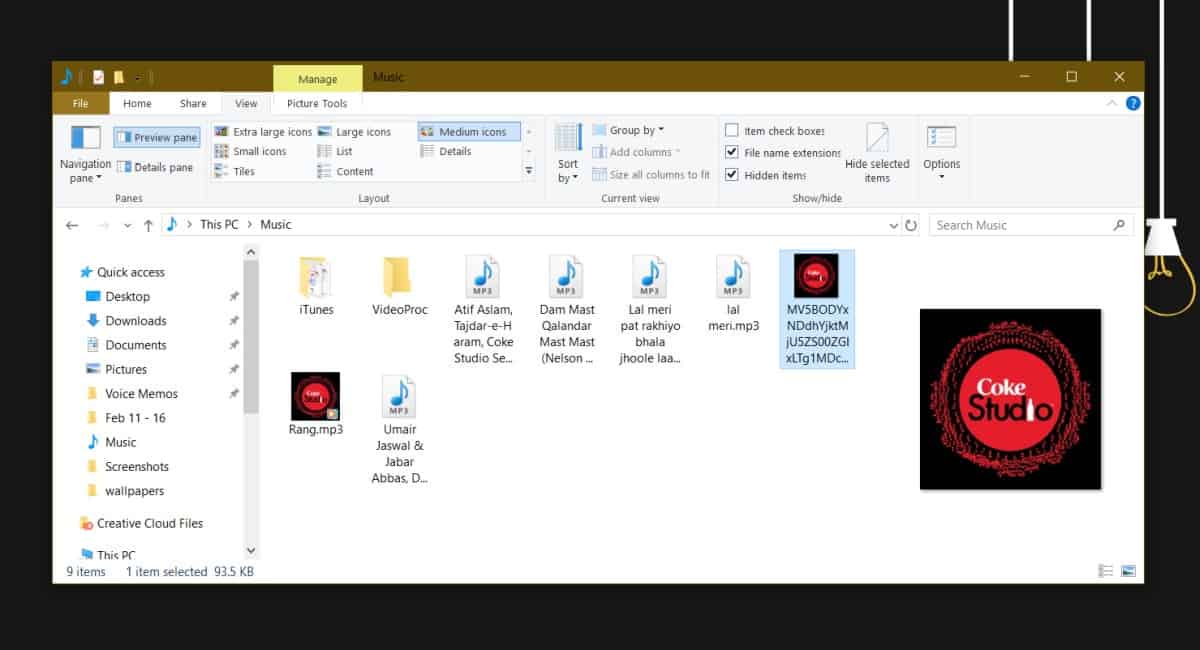1200x650 pixels.
Task: Select the Content layout option
Action: (346, 171)
